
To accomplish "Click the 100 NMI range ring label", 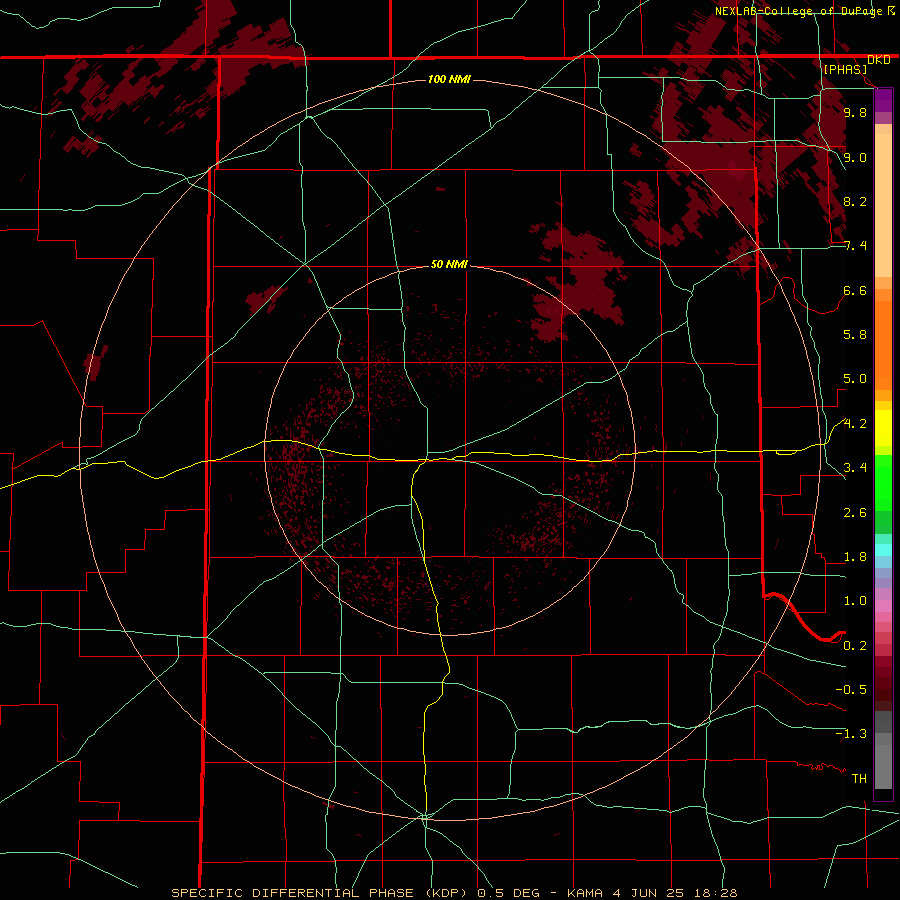I will point(449,79).
